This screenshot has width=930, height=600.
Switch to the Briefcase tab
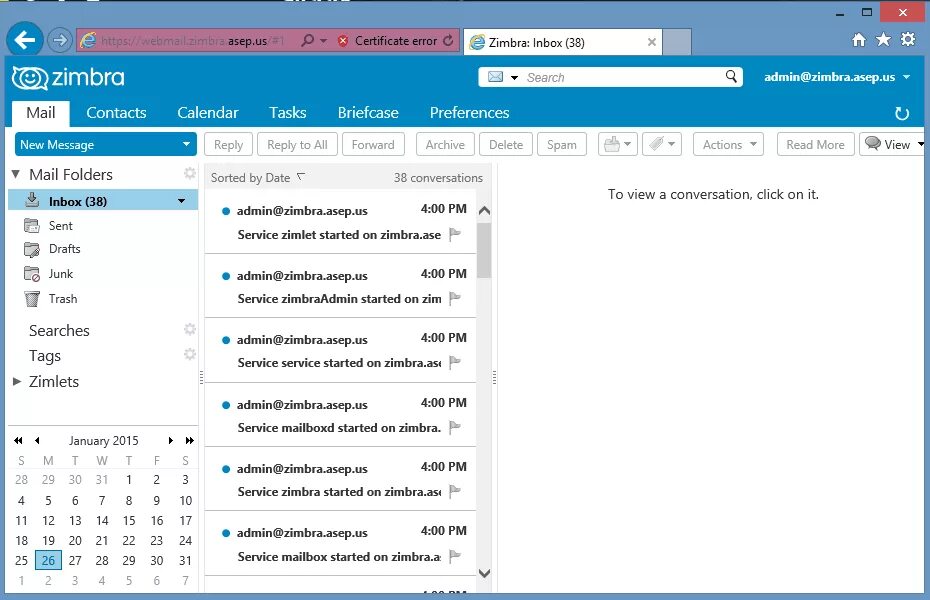coord(368,113)
